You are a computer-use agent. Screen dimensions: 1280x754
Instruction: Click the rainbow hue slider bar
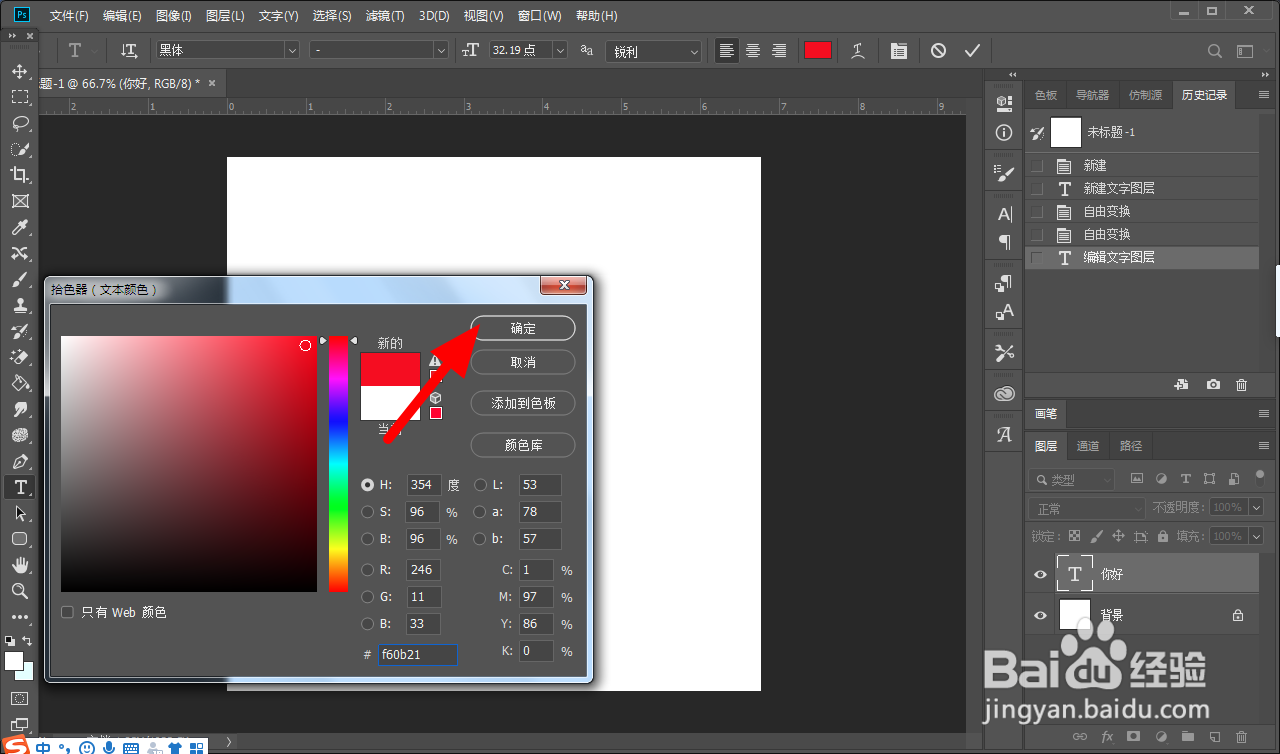click(x=339, y=463)
